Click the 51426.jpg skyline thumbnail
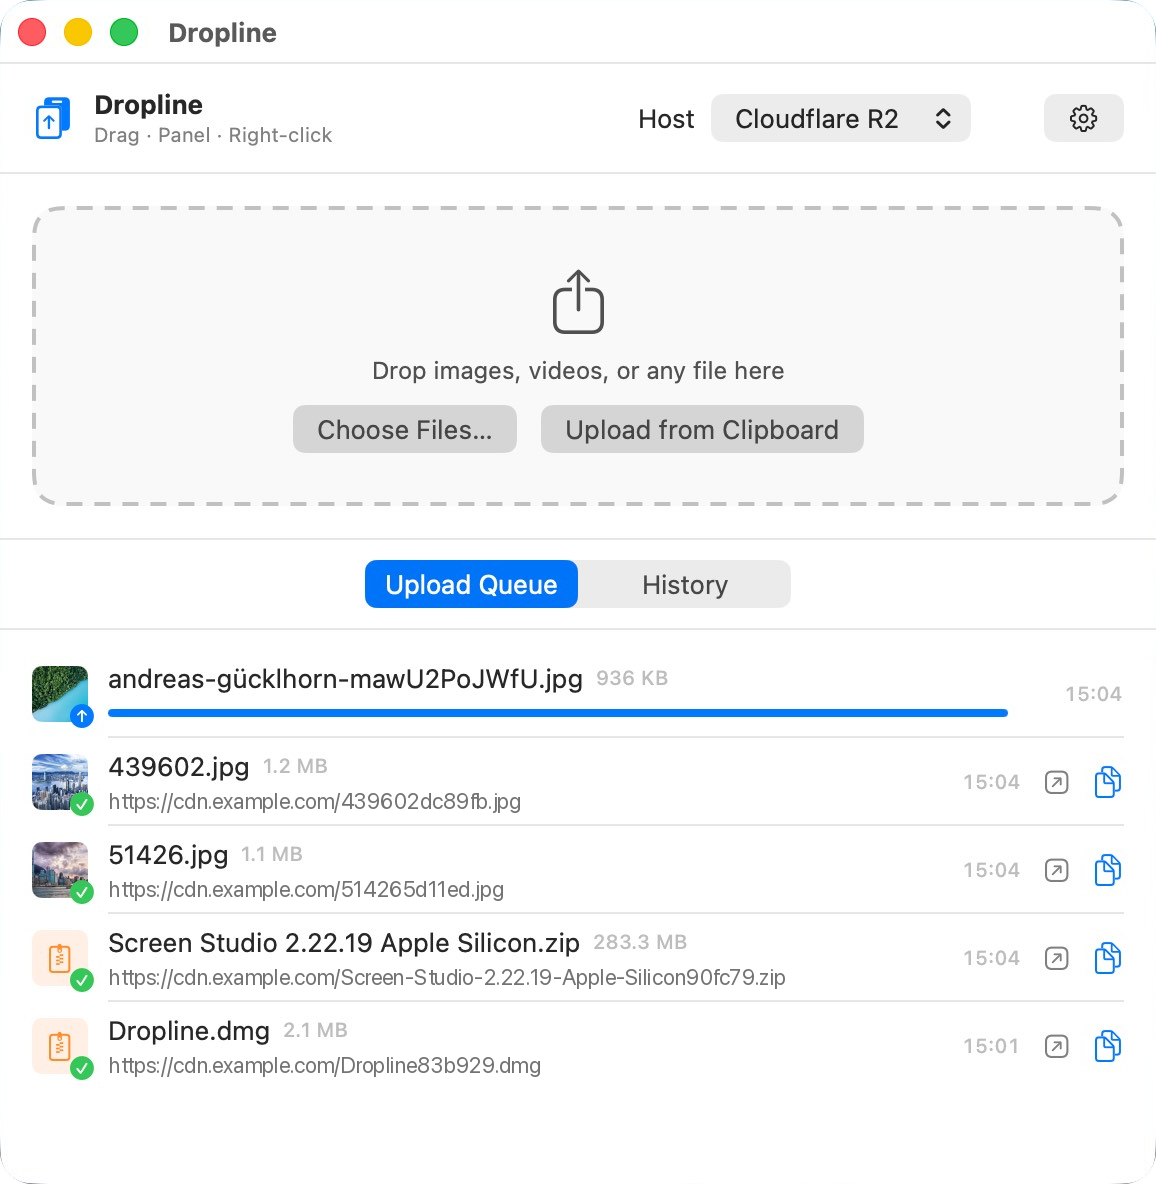 (60, 870)
